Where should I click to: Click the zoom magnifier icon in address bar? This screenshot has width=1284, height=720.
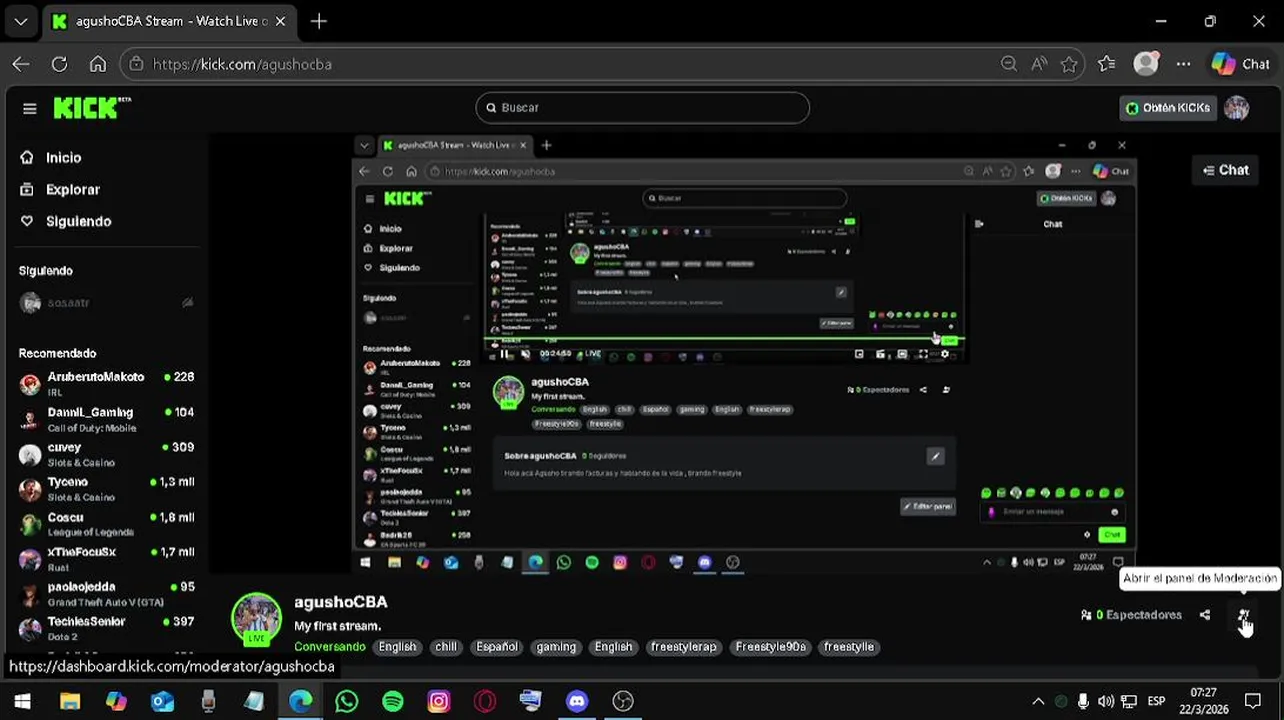[1009, 64]
